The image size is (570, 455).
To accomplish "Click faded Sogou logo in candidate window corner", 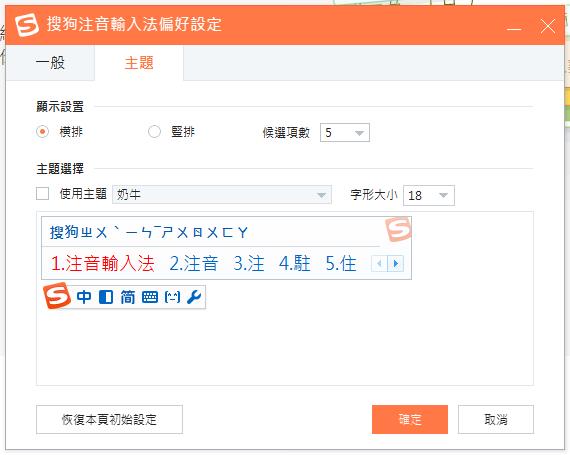I will (x=398, y=229).
